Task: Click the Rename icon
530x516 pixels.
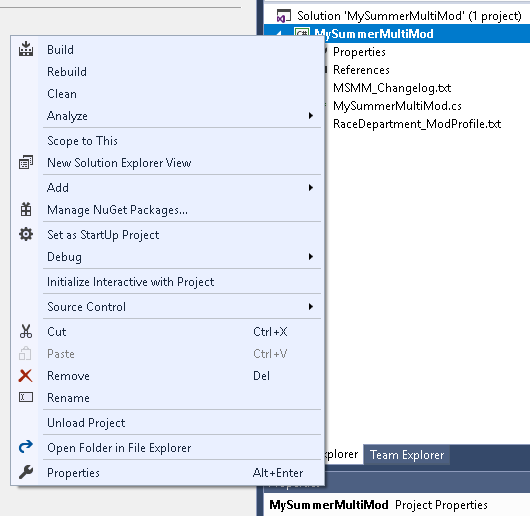Action: pos(26,397)
